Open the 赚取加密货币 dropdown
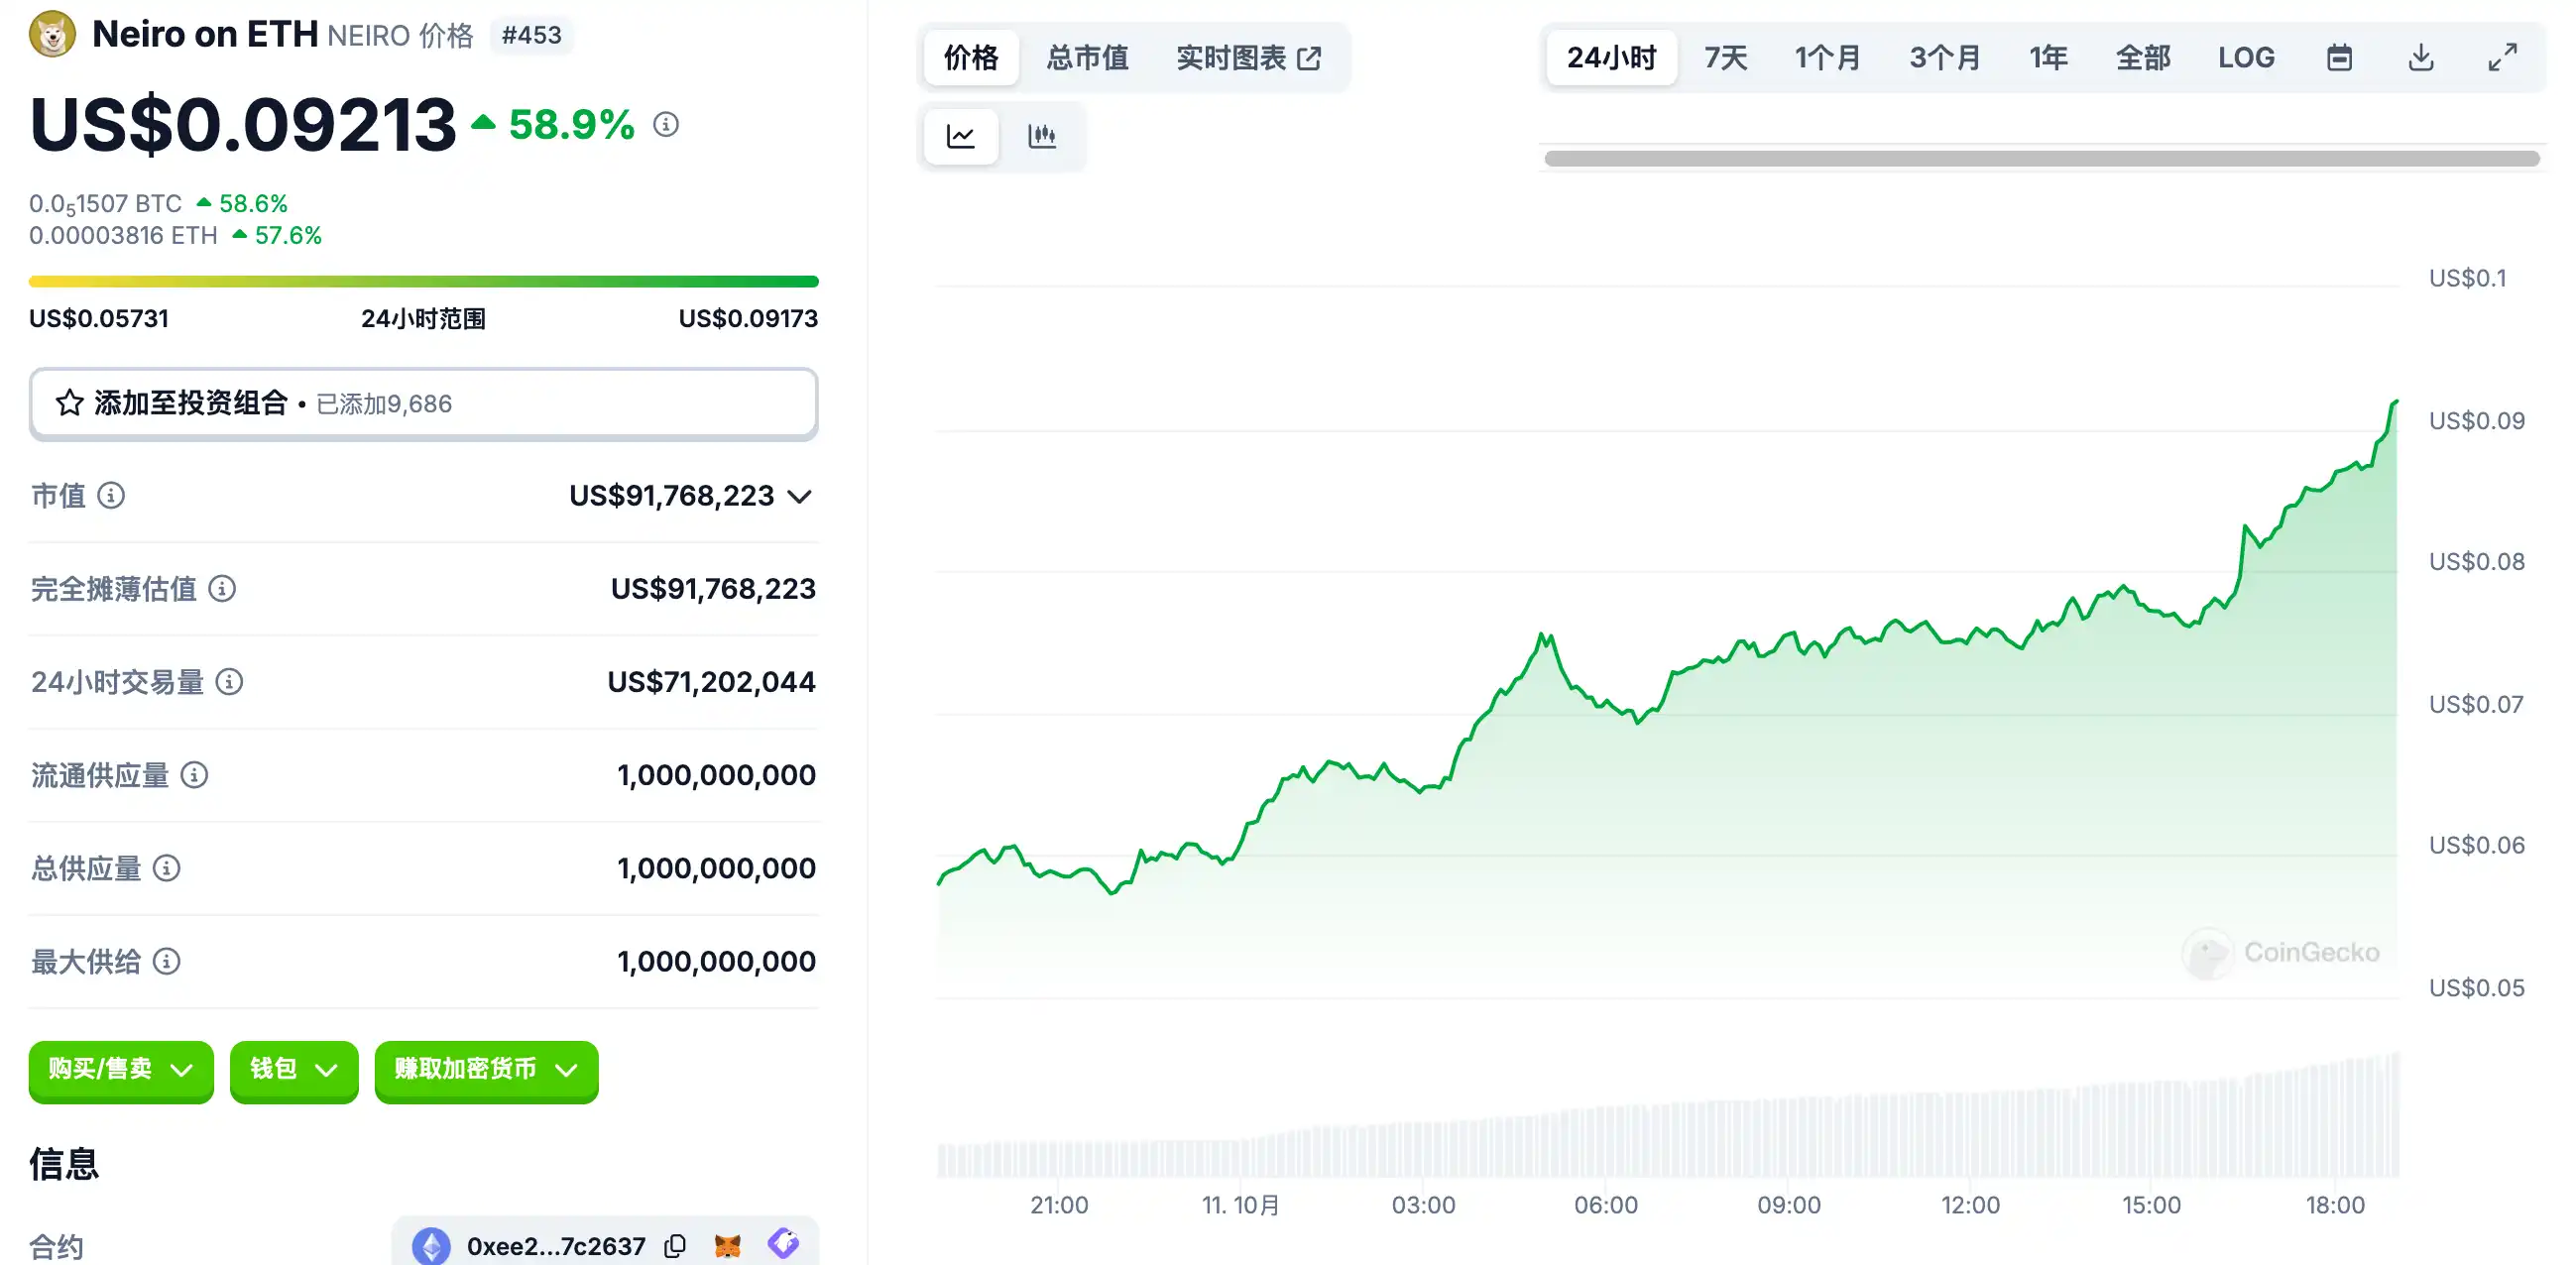Screen dimensions: 2576x1265 coord(486,1070)
